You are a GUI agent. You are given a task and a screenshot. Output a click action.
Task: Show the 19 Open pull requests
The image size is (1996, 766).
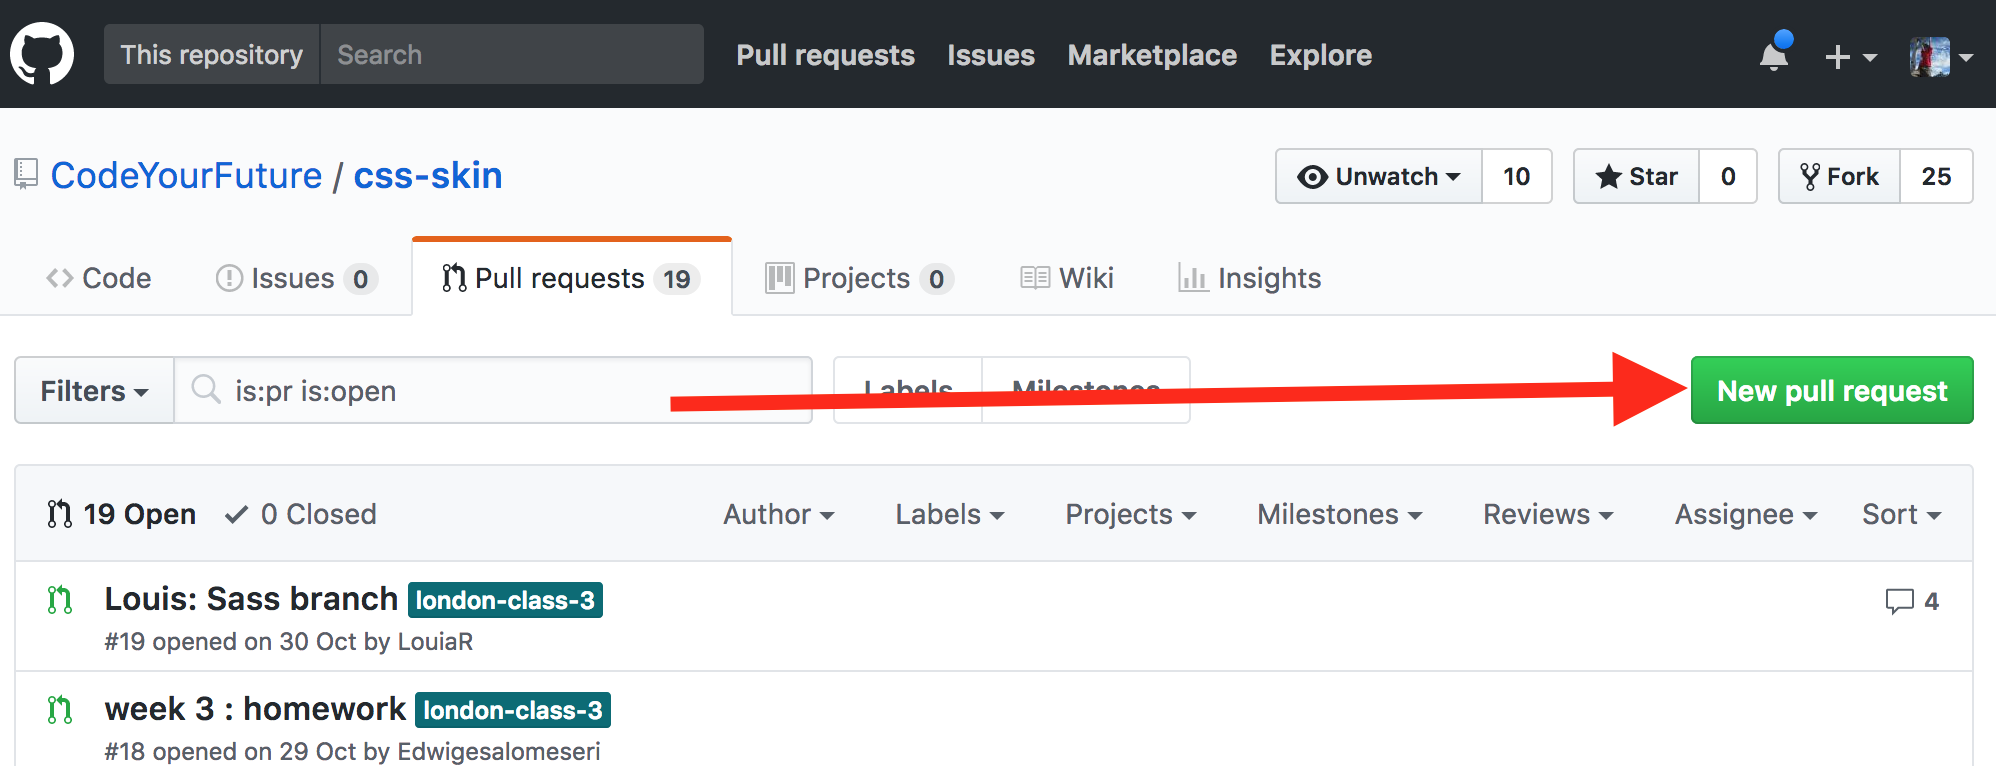pos(121,514)
